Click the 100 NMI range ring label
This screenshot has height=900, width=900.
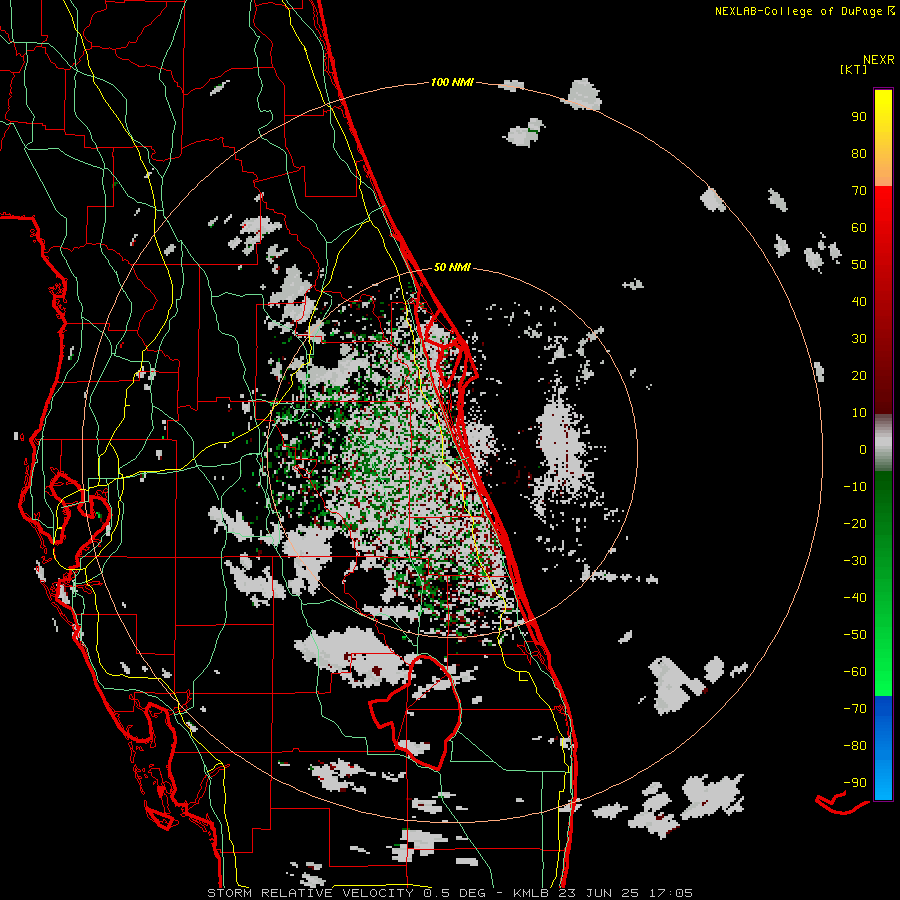point(452,82)
